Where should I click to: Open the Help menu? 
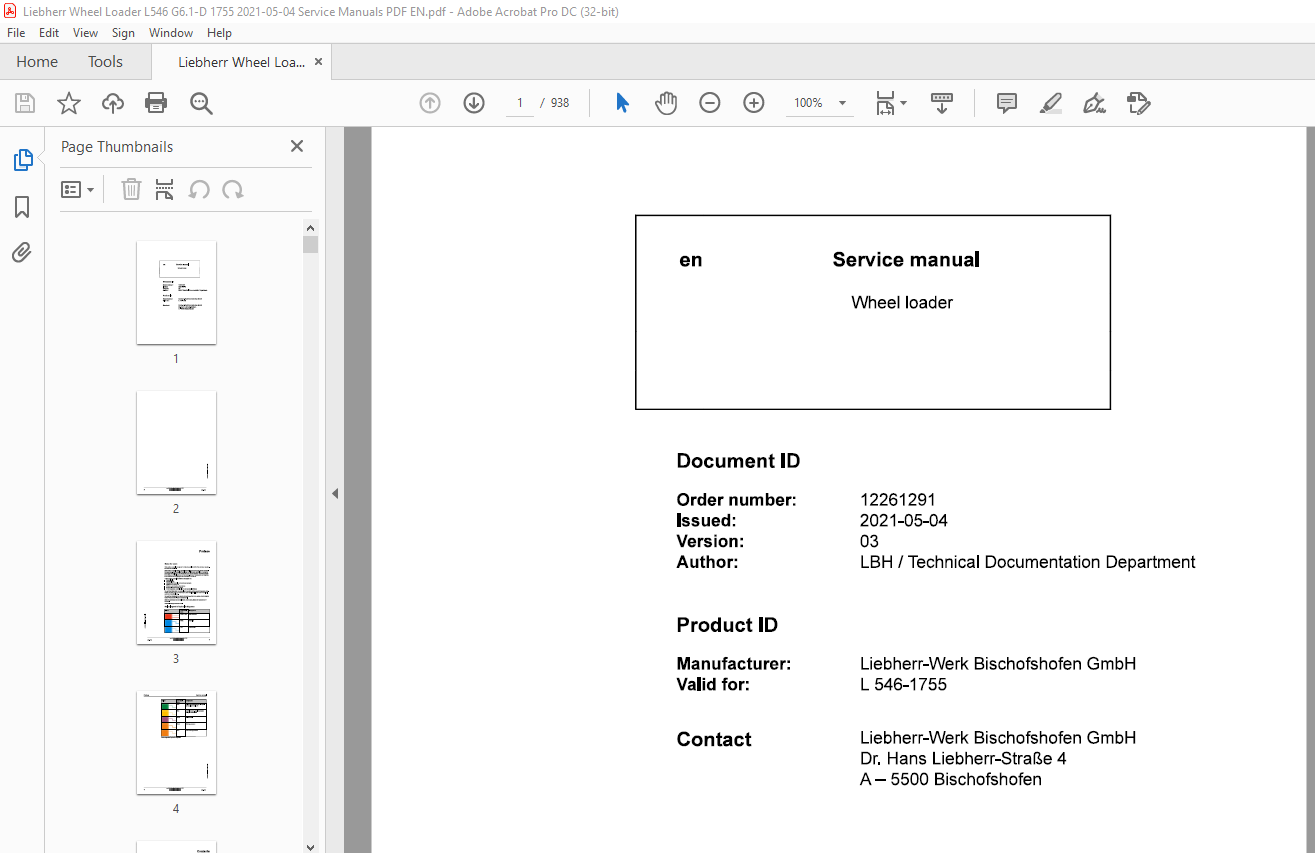click(x=219, y=33)
